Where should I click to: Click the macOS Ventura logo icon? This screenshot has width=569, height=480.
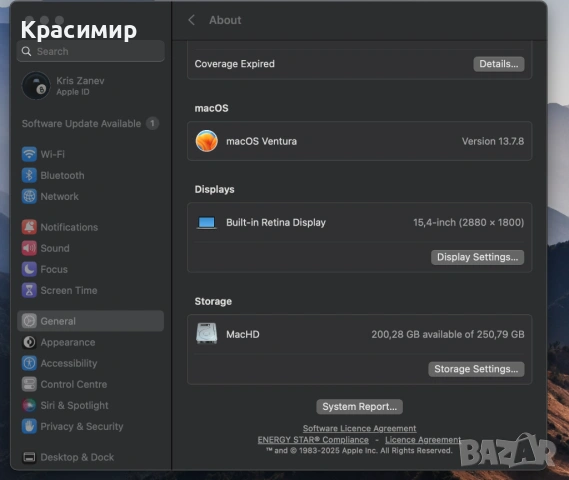coord(207,141)
